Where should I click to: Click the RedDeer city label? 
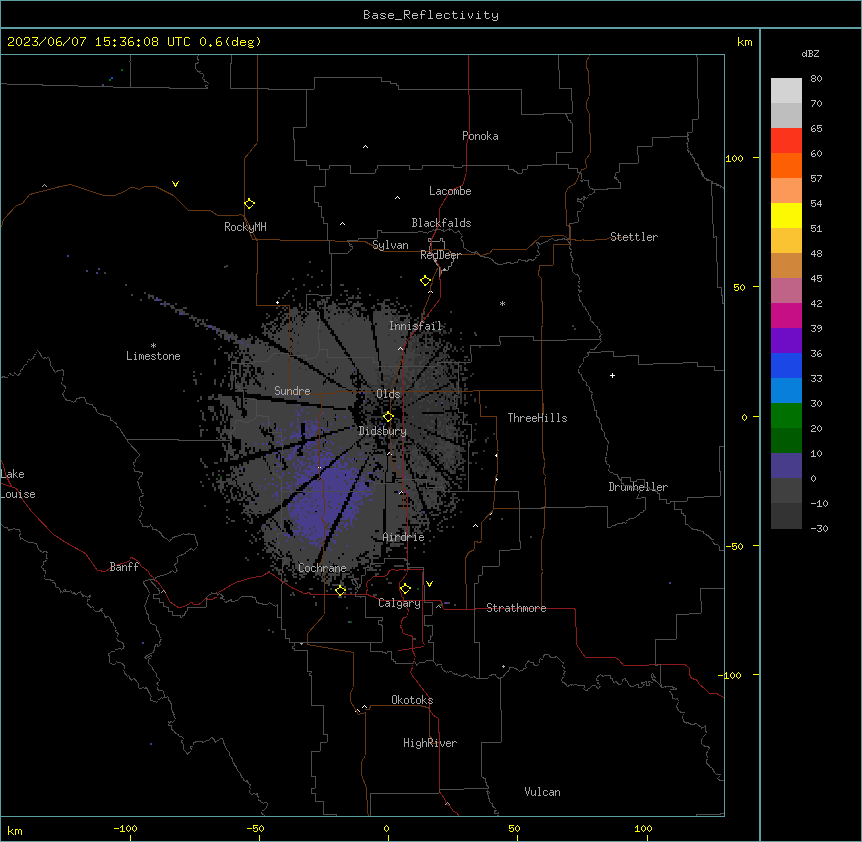point(441,255)
